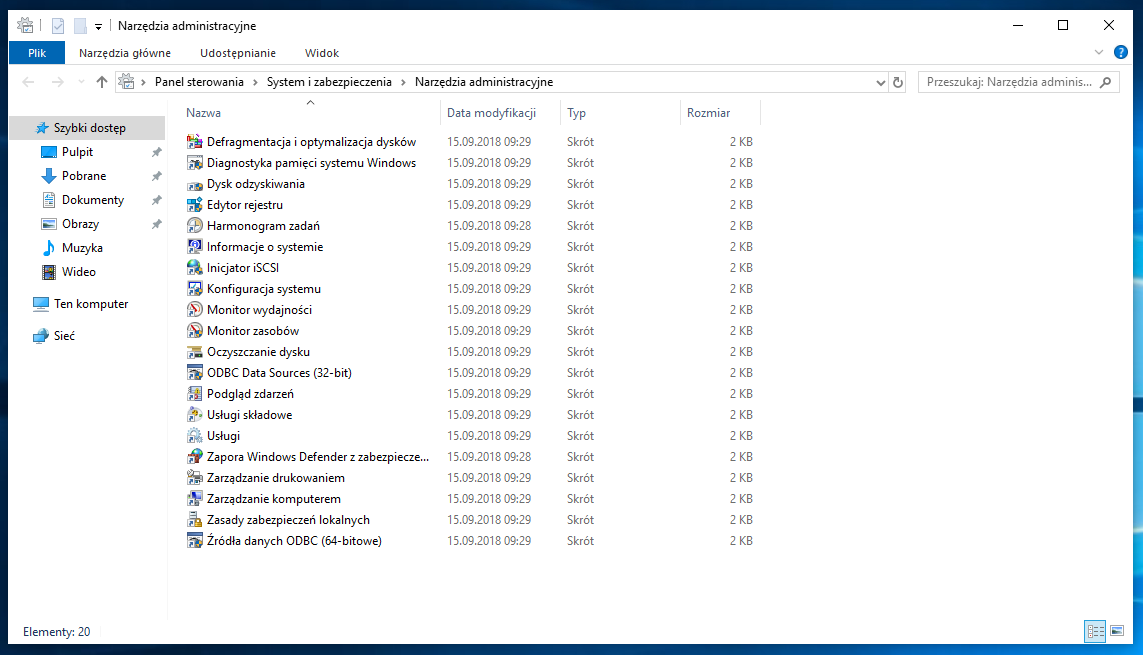Navigate to System i zabezpieczenia breadcrumb
1143x655 pixels.
point(329,82)
